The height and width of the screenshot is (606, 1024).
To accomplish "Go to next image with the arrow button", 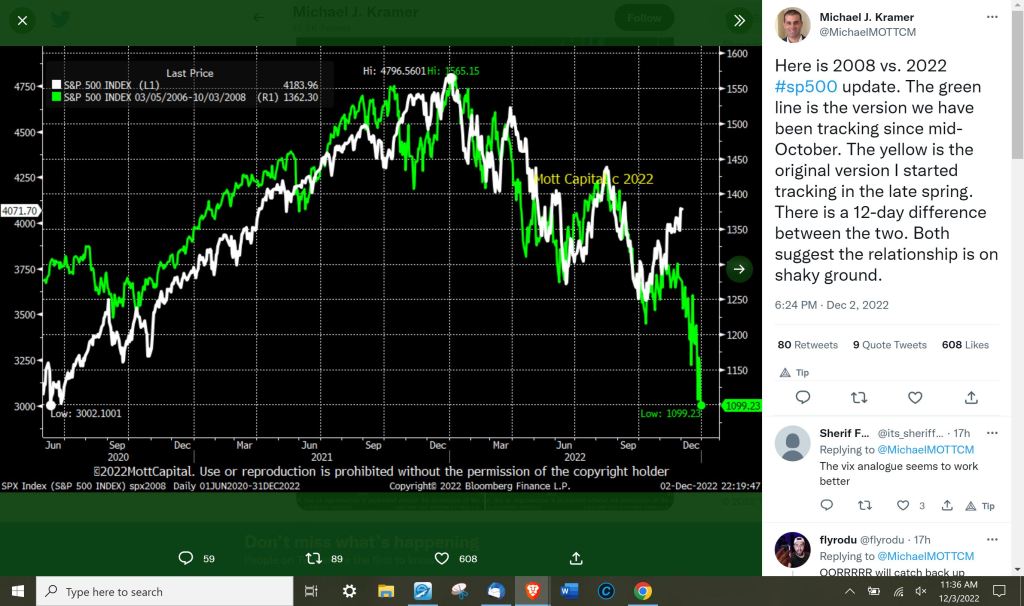I will click(739, 268).
